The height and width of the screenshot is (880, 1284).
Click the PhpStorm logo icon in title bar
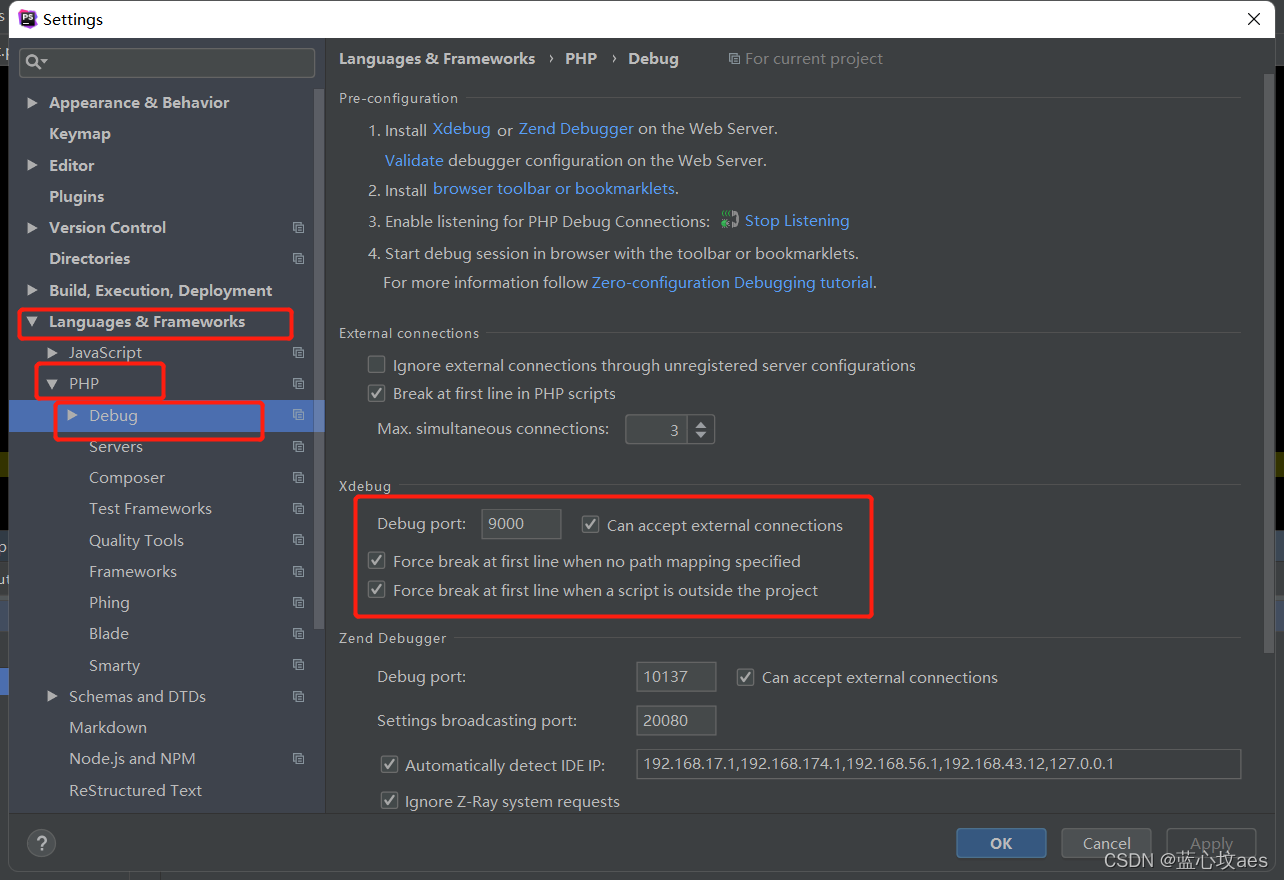pyautogui.click(x=28, y=19)
